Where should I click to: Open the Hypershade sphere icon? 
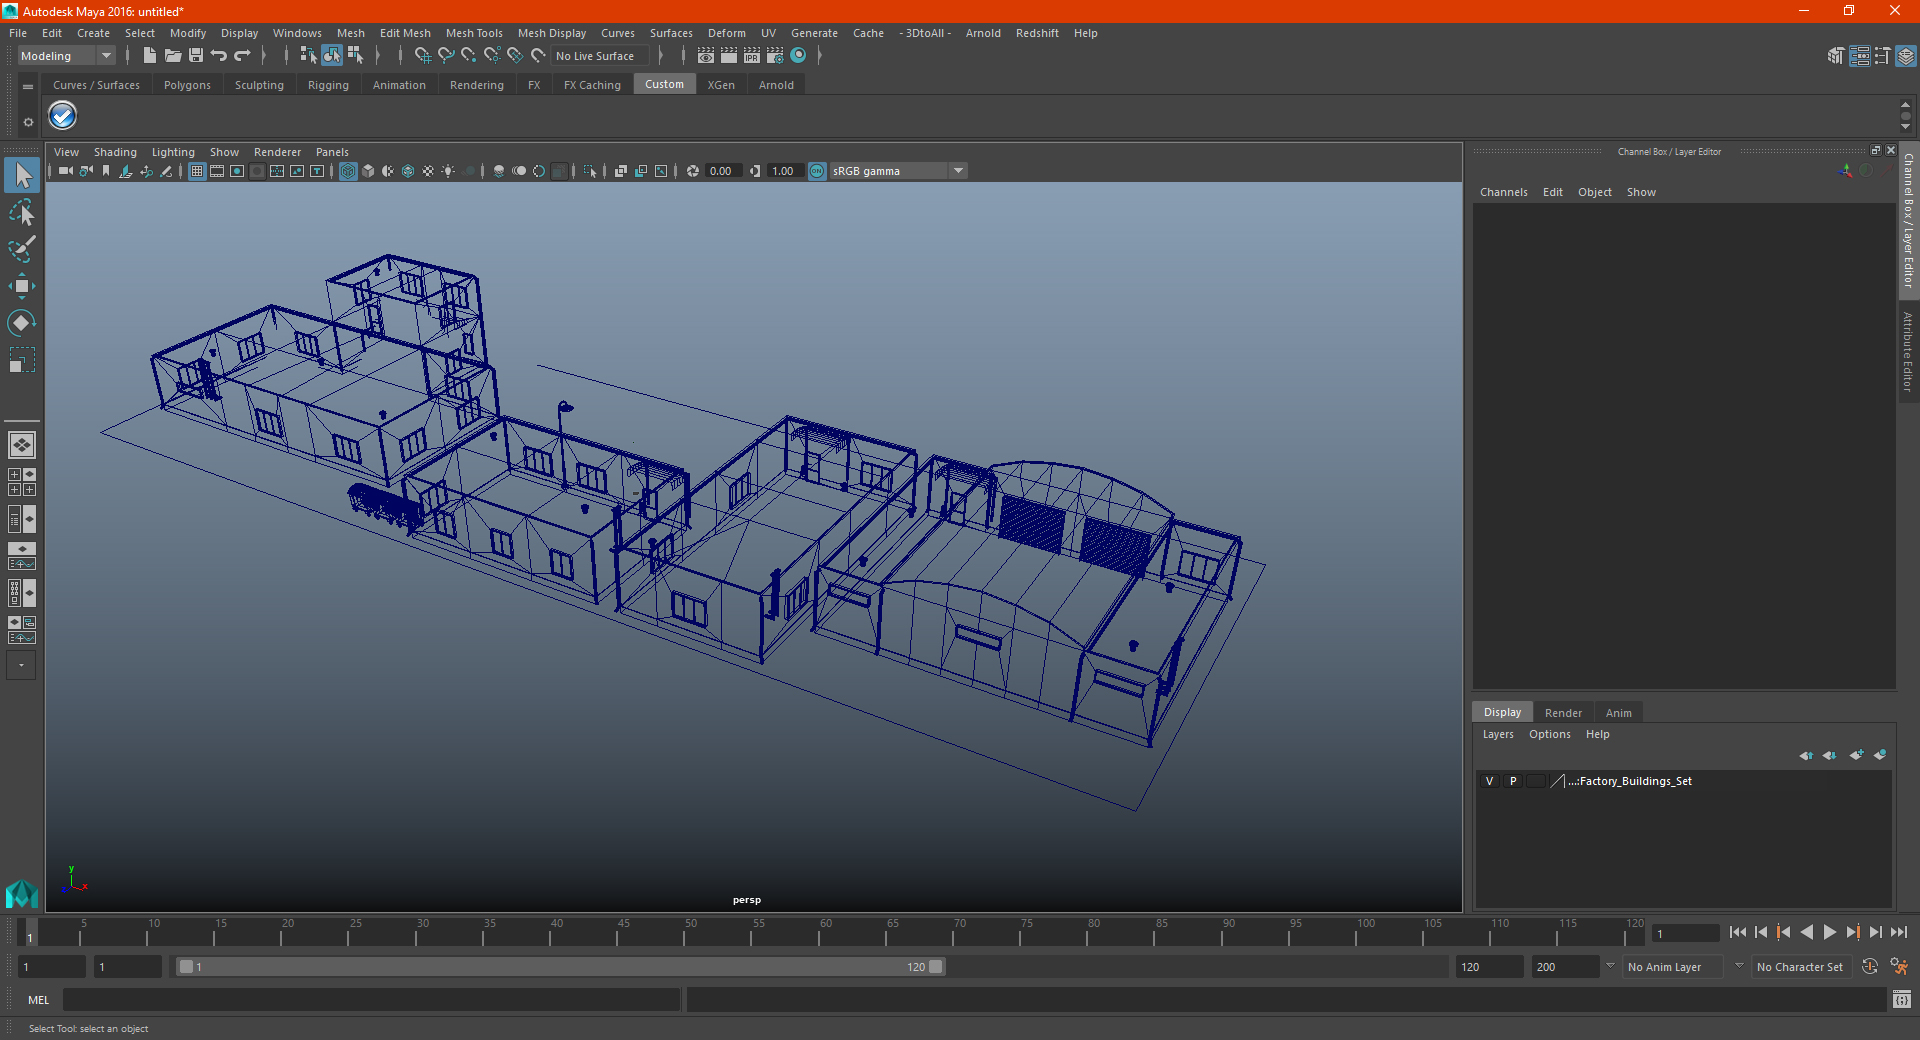coord(798,56)
